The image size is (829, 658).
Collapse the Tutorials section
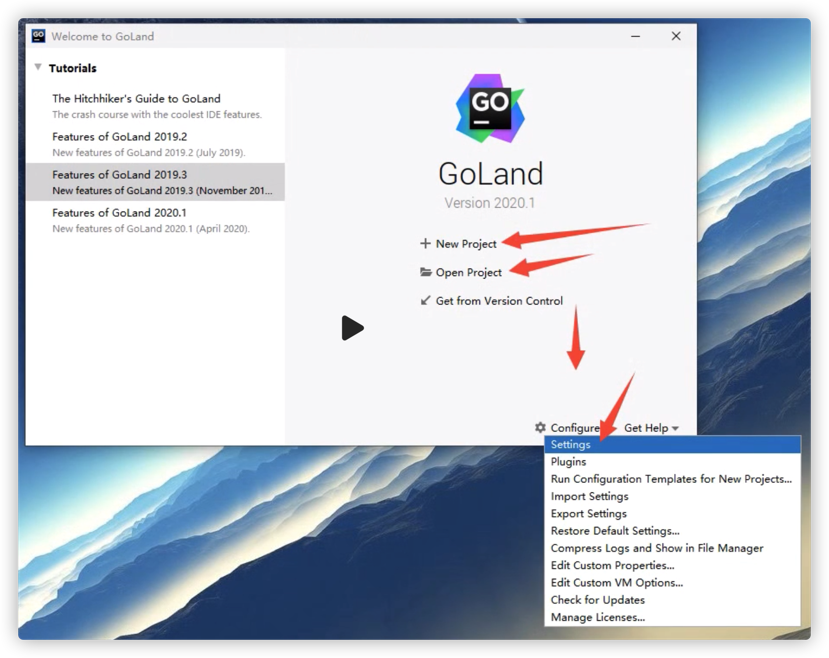[38, 67]
